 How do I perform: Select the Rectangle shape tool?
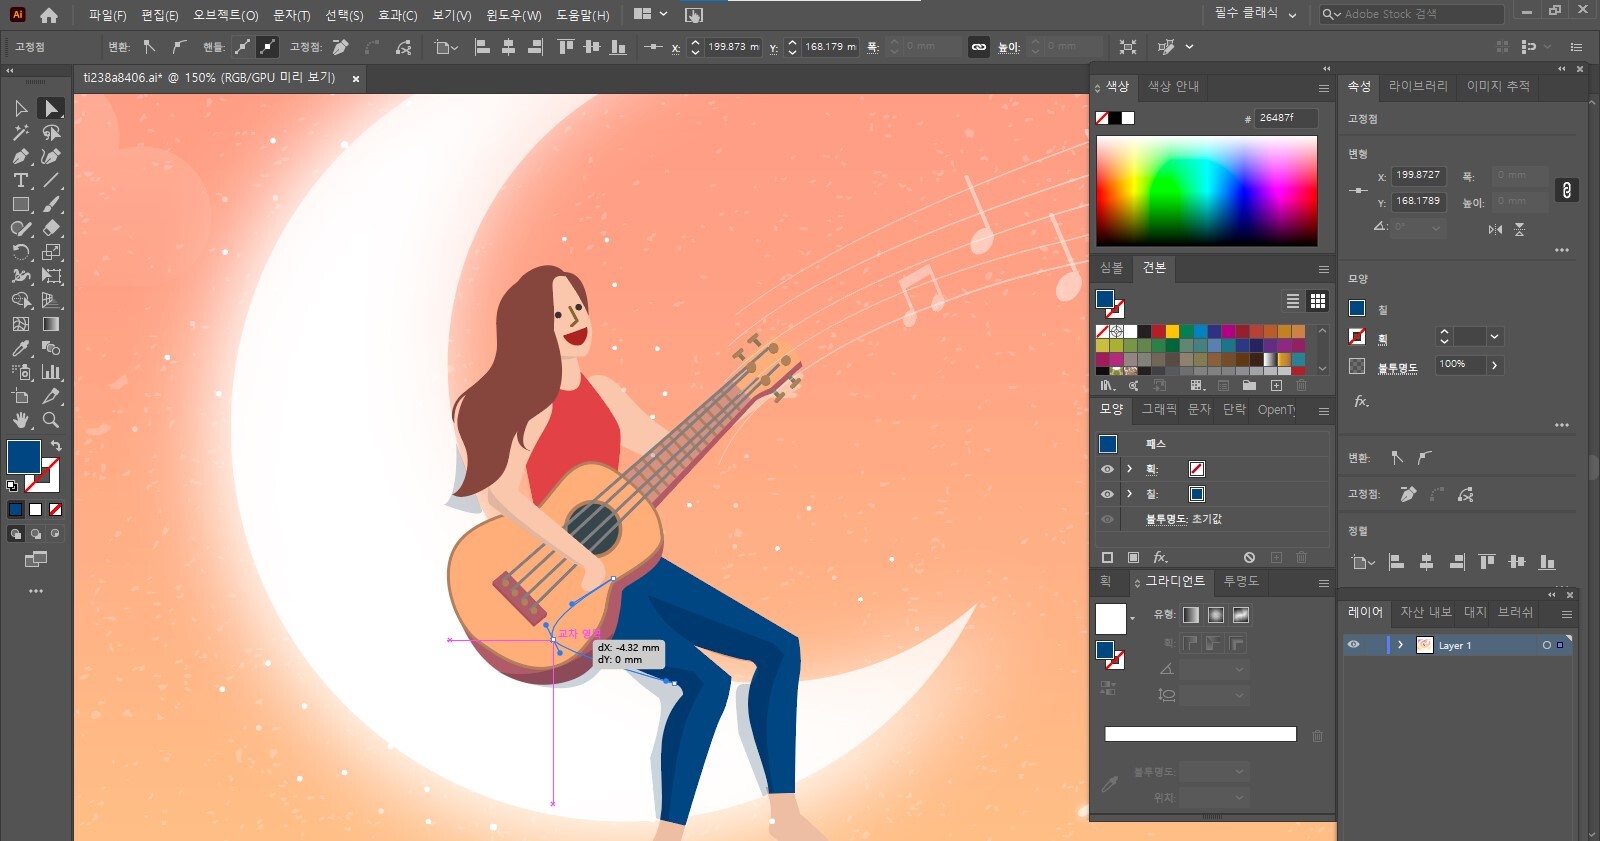(x=20, y=204)
